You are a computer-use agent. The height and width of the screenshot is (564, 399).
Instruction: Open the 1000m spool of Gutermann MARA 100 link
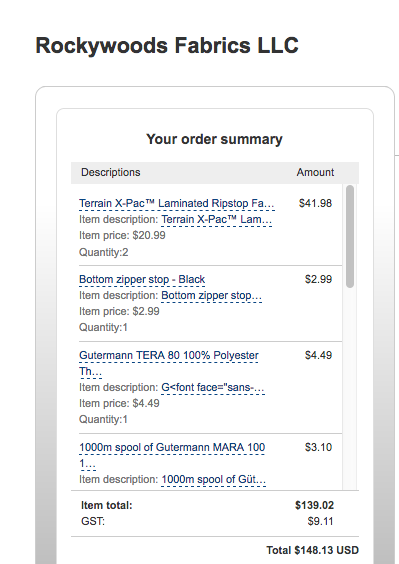pos(172,455)
